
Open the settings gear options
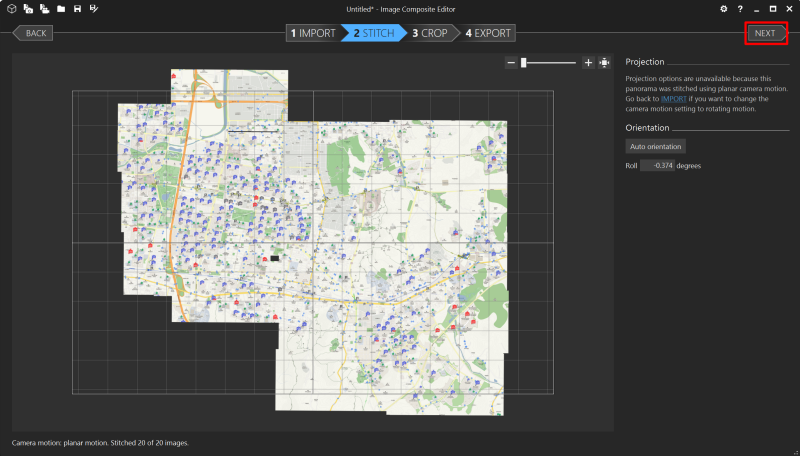point(724,8)
